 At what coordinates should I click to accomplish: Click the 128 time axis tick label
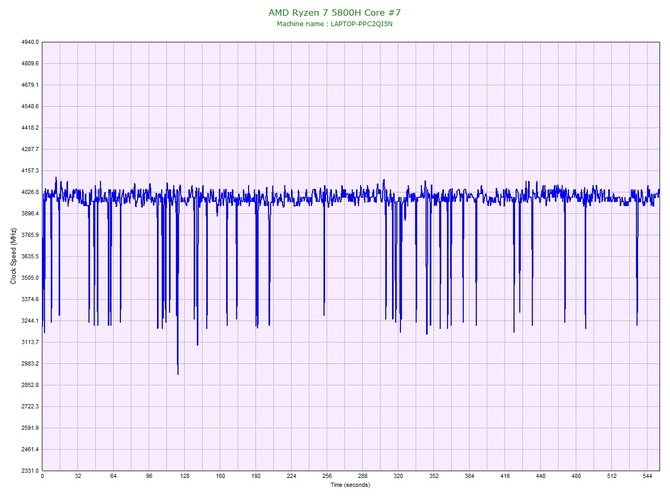pyautogui.click(x=185, y=476)
